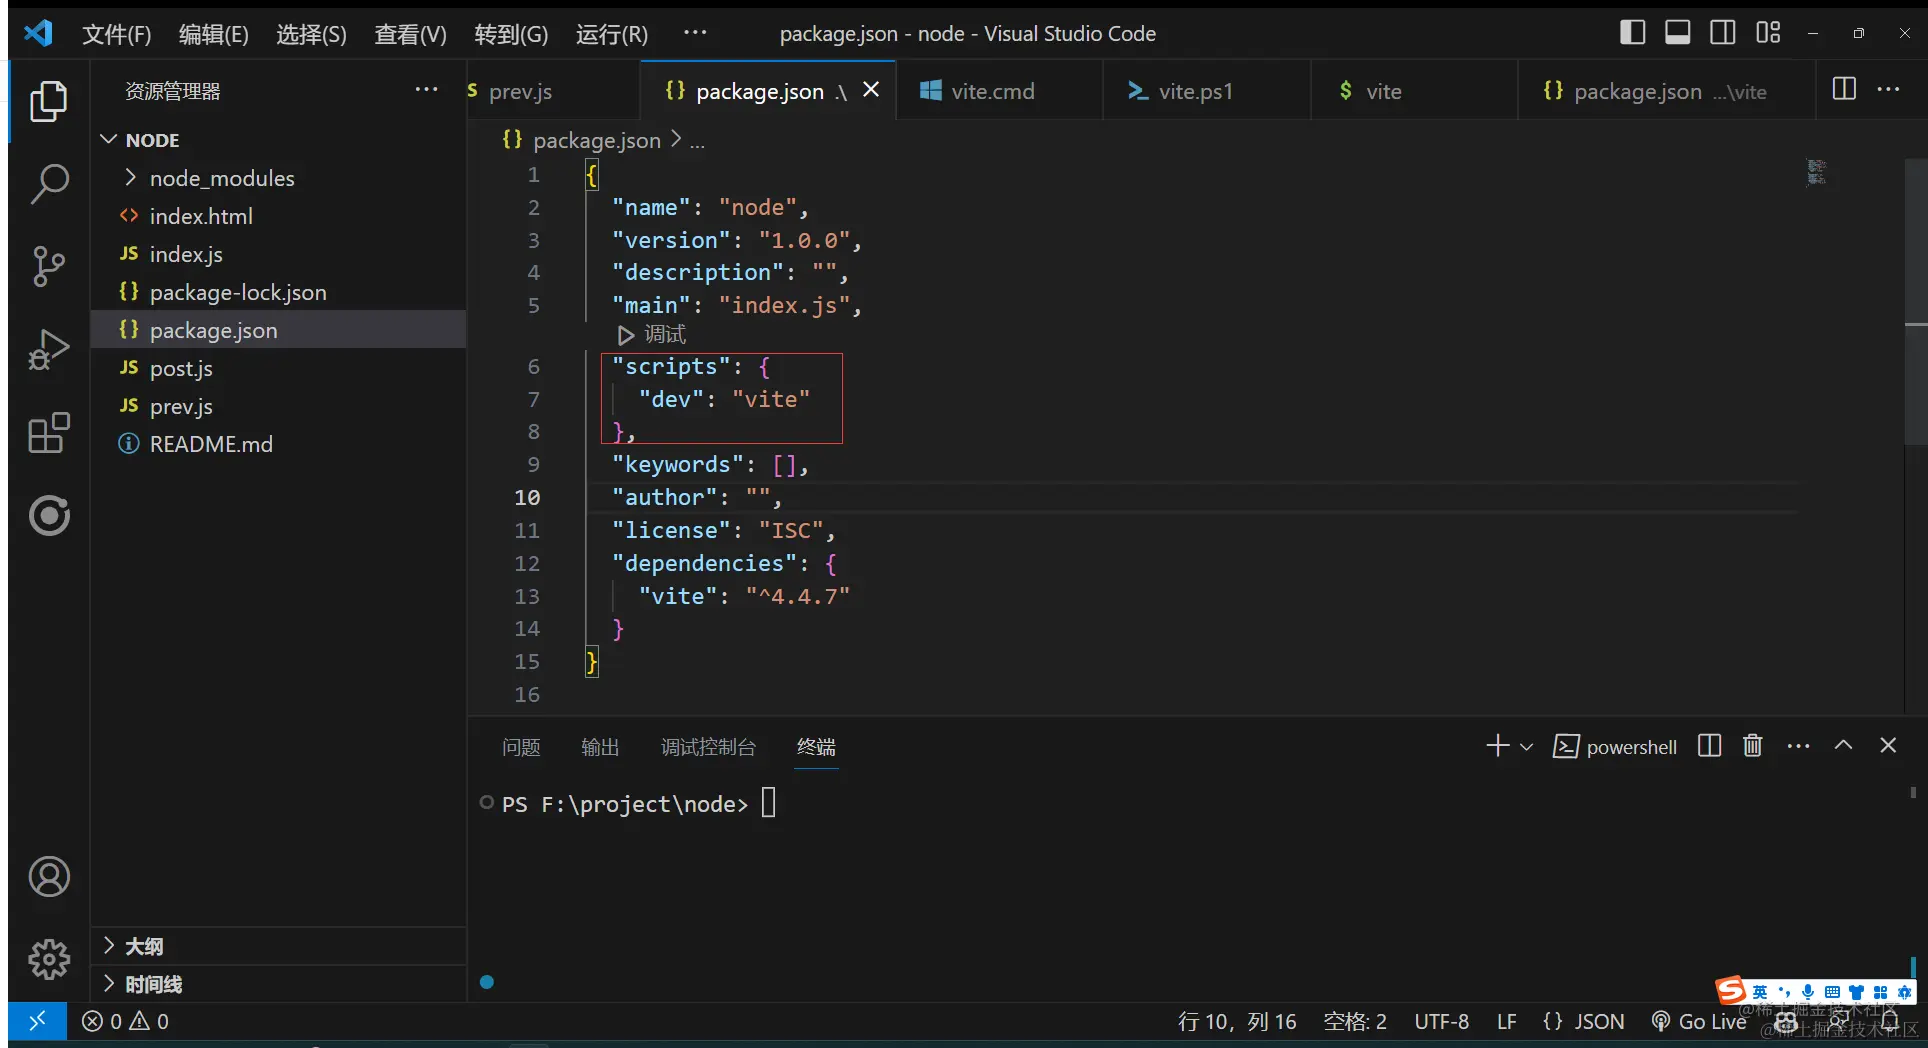The width and height of the screenshot is (1928, 1048).
Task: Collapse the NODE folder section
Action: (280, 140)
